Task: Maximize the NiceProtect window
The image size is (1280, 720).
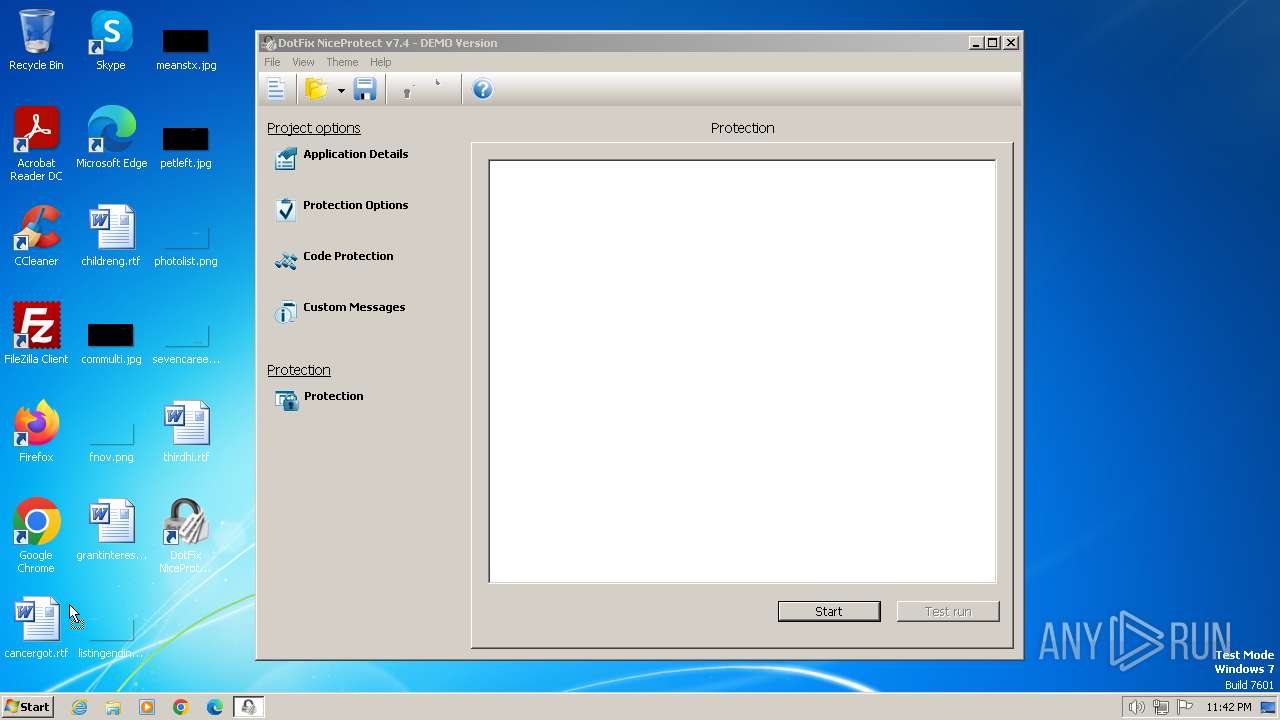Action: tap(992, 42)
